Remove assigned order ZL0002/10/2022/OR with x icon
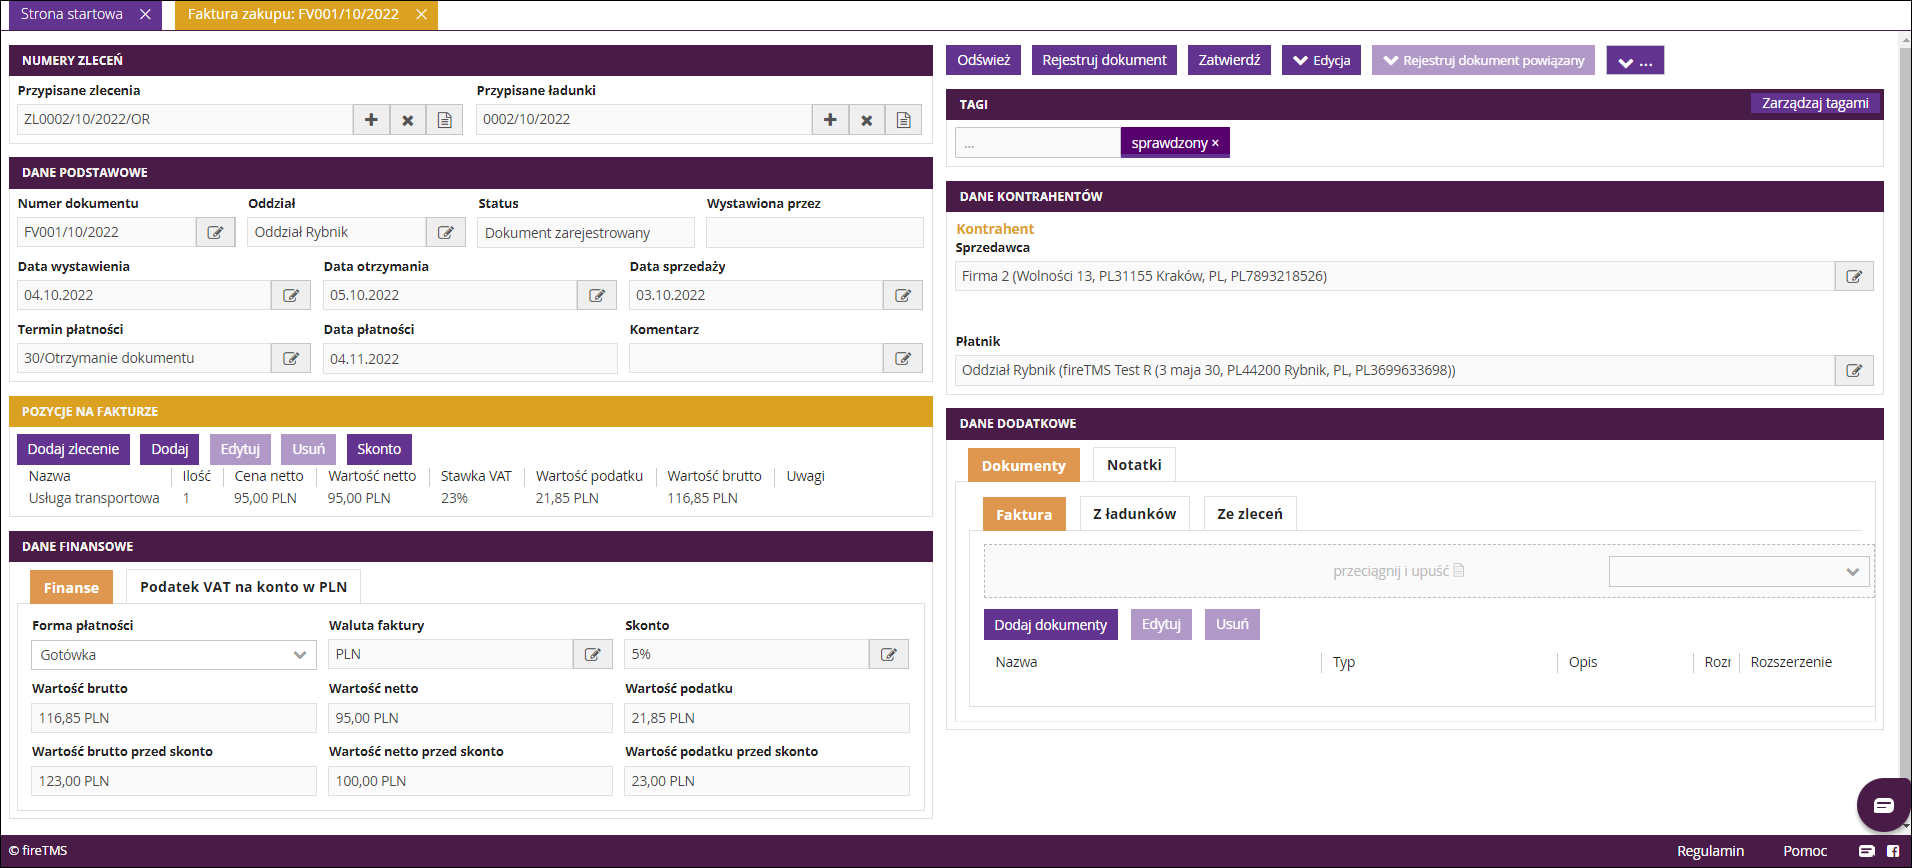This screenshot has width=1912, height=868. tap(408, 120)
